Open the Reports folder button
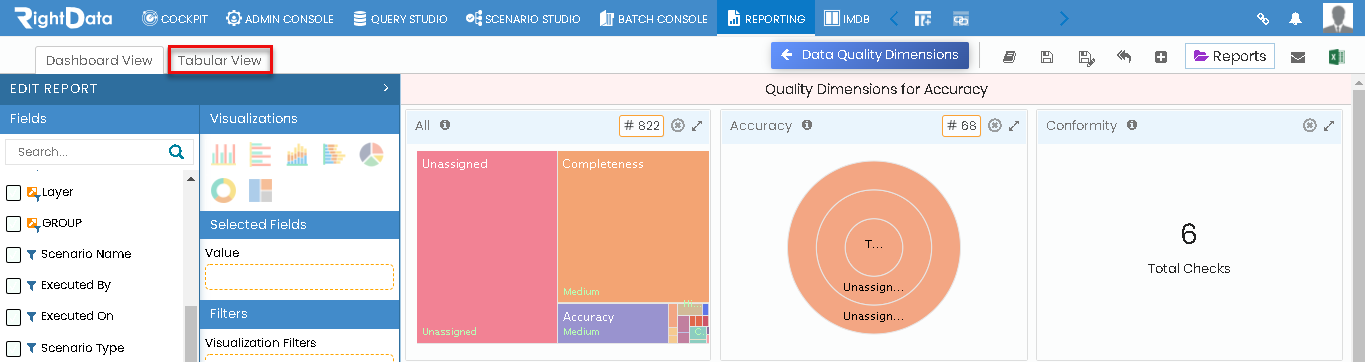 [1230, 56]
